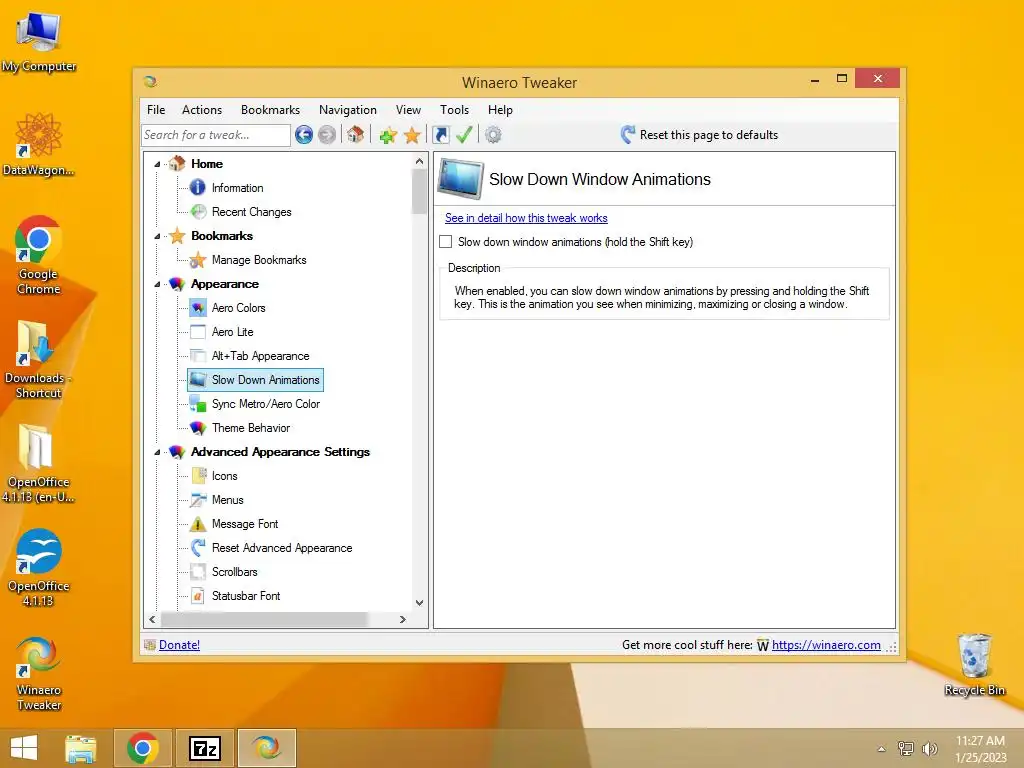The width and height of the screenshot is (1024, 768).
Task: Select Downloads - Shortcut desktop icon
Action: click(38, 359)
